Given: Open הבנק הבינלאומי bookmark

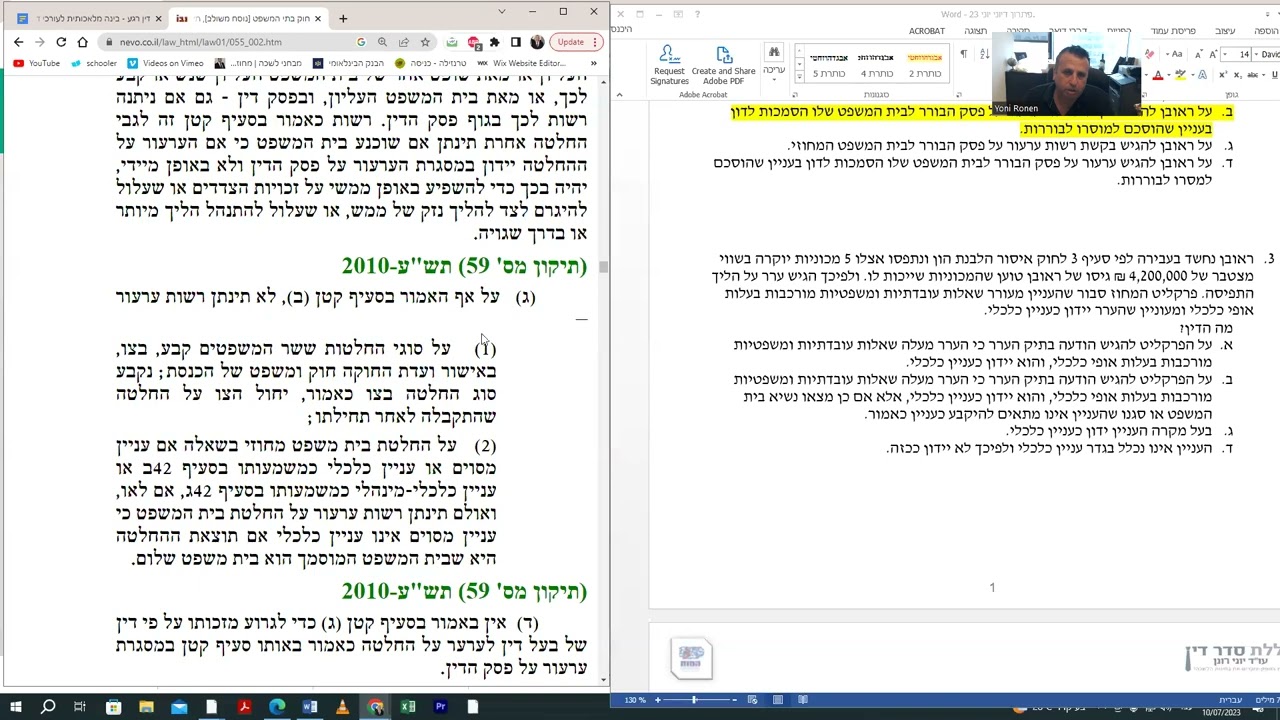Looking at the screenshot, I should (x=349, y=63).
